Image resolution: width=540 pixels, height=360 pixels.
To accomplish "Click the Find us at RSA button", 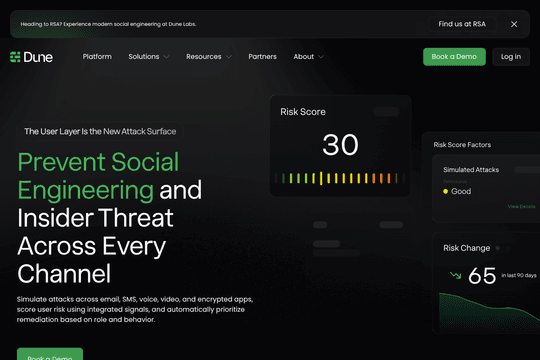I will pyautogui.click(x=462, y=24).
